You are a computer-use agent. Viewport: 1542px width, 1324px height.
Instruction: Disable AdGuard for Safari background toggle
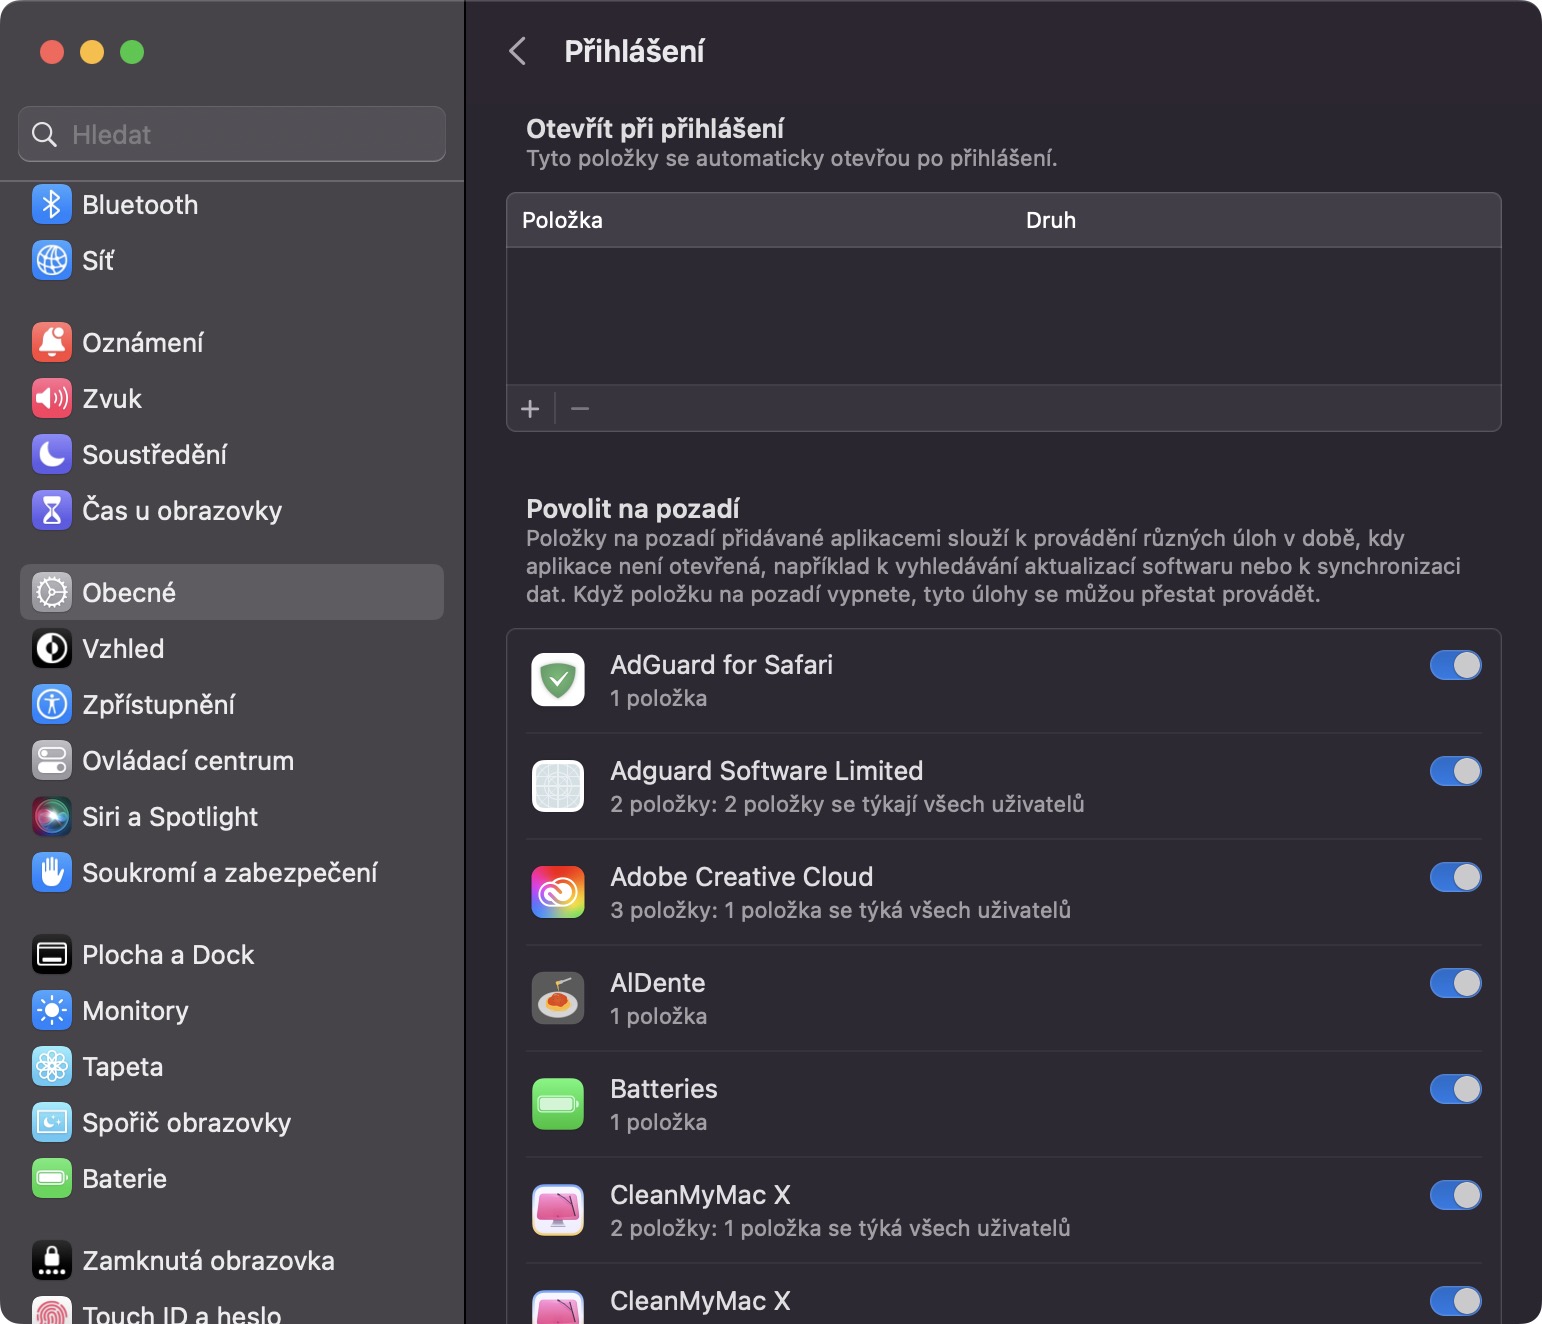click(1455, 665)
